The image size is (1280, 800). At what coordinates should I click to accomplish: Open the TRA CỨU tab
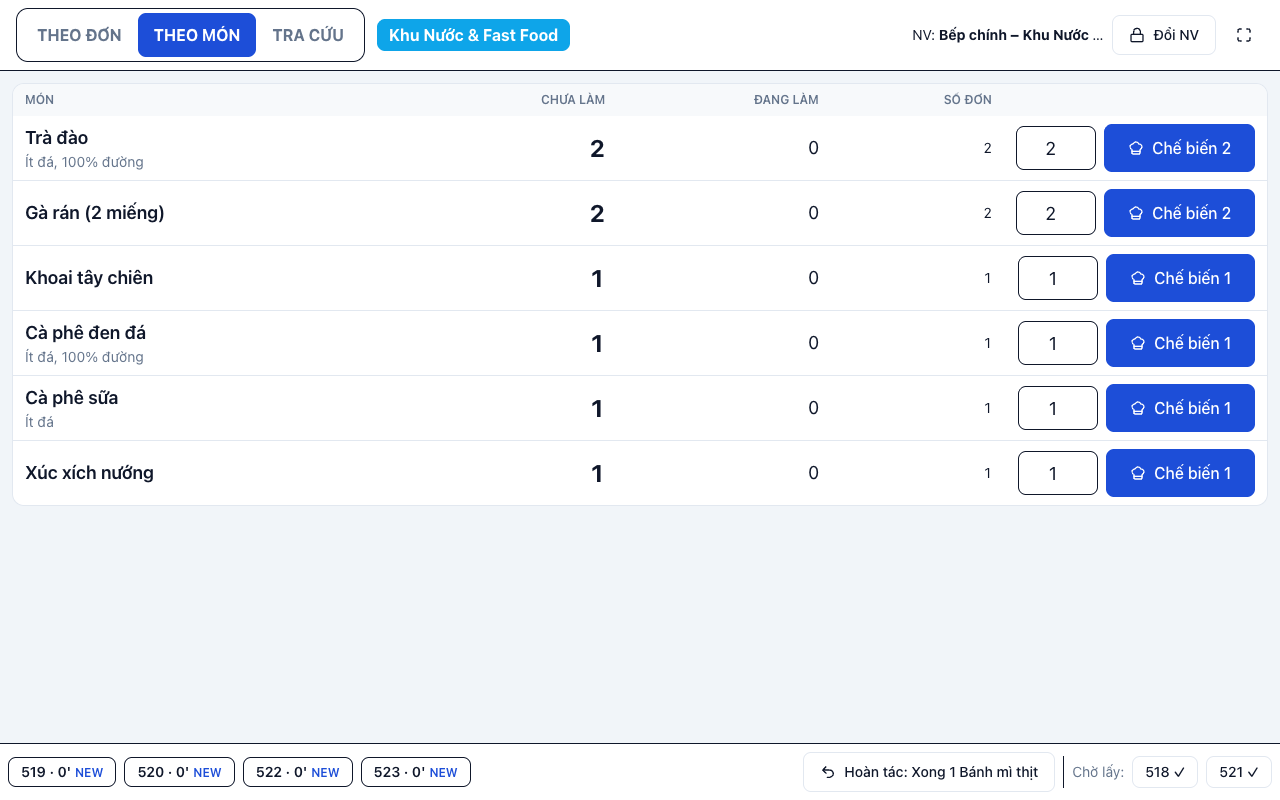308,35
